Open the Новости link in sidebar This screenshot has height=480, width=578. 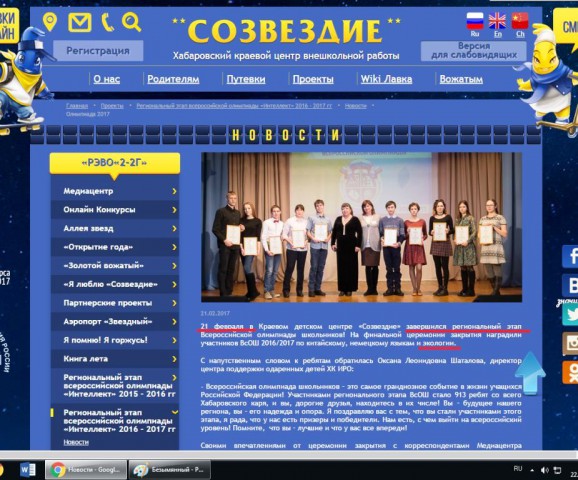[76, 442]
